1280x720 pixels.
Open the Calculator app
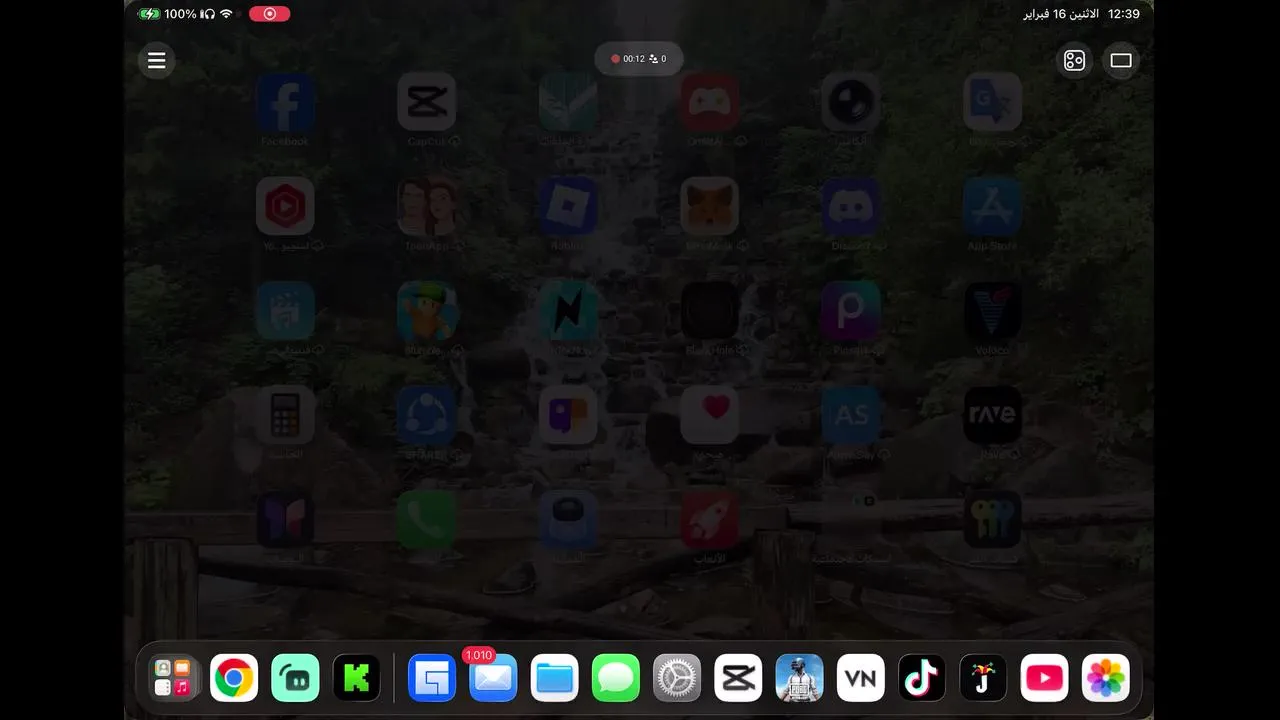[285, 414]
